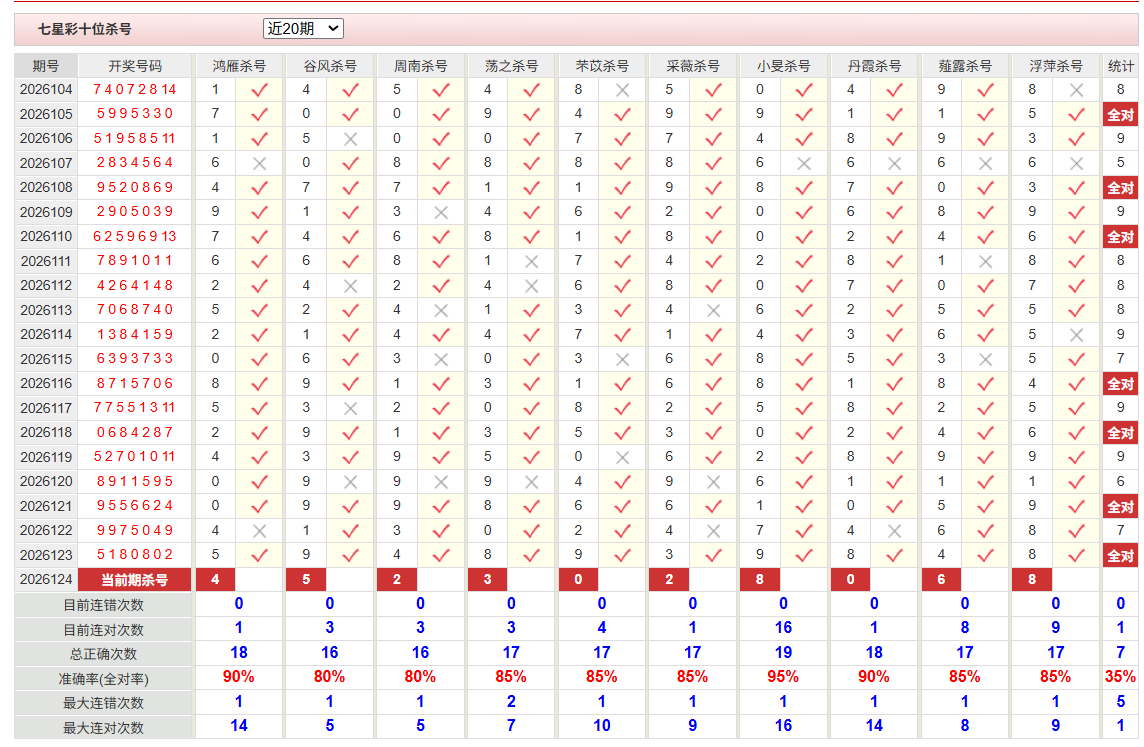Click 全对 badge in row 2026105

(x=1121, y=115)
